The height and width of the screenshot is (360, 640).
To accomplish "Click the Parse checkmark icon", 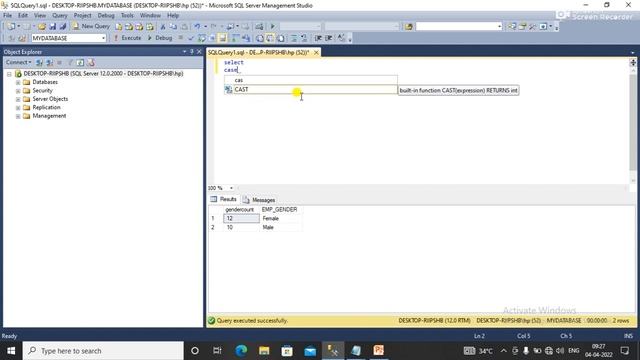I will click(191, 38).
